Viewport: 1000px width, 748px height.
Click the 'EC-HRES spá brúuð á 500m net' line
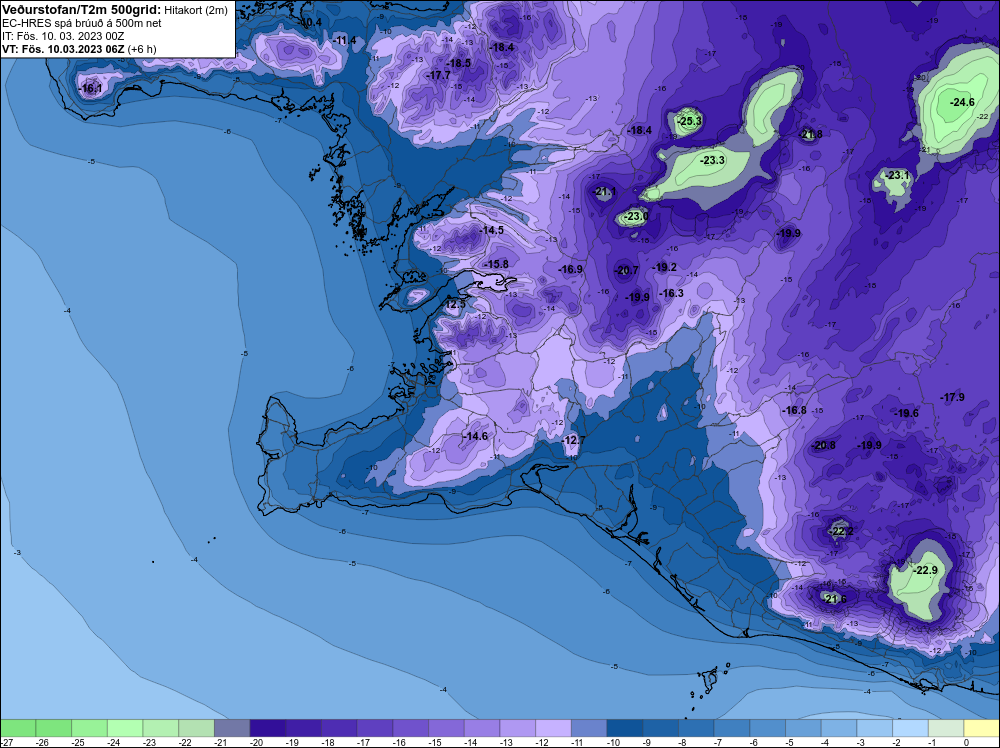pos(82,23)
